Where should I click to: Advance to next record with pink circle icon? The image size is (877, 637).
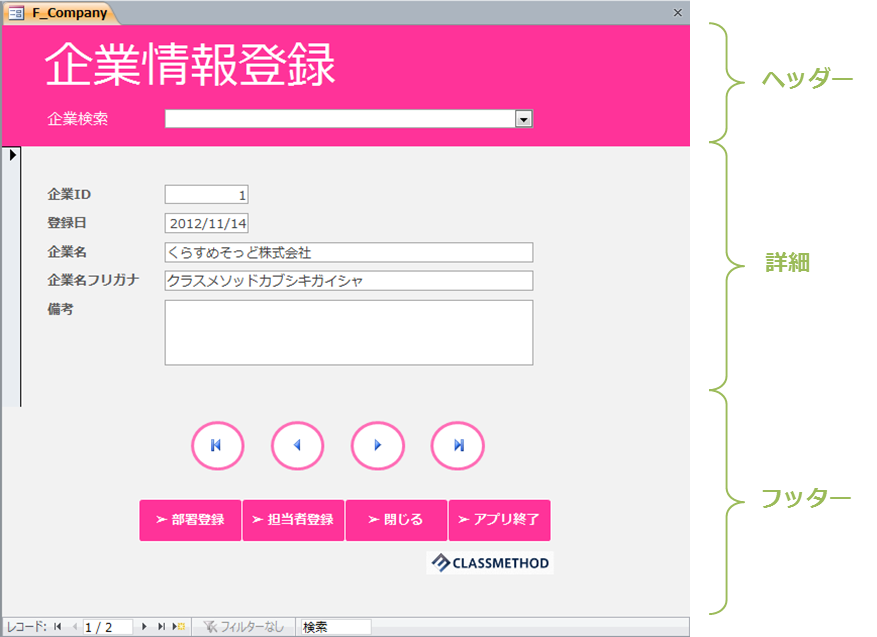click(377, 446)
